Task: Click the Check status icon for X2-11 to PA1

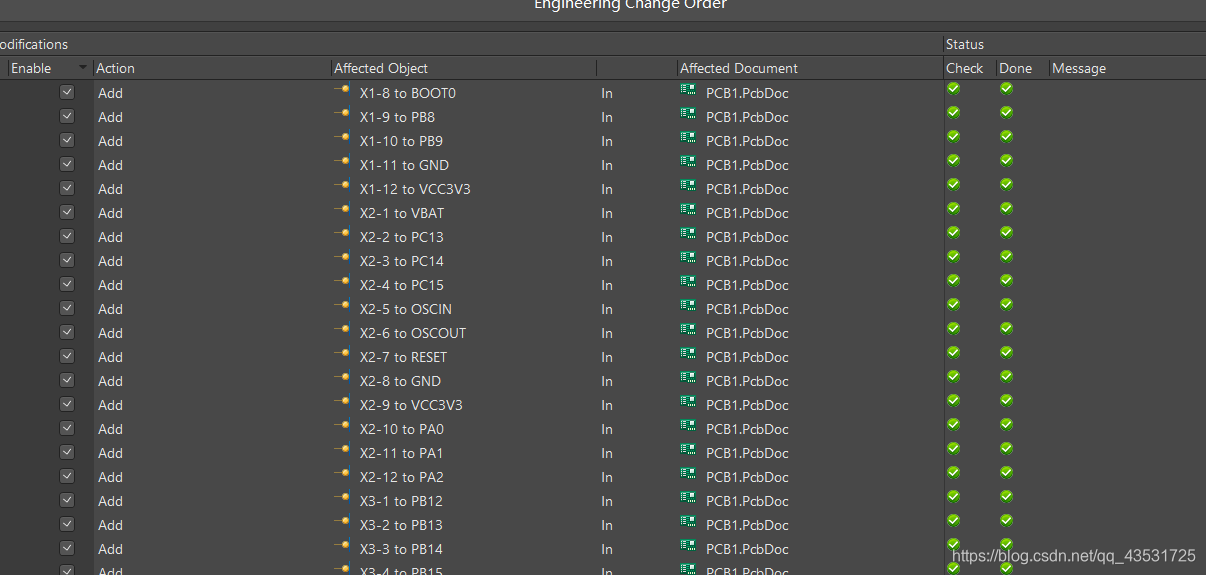Action: 953,448
